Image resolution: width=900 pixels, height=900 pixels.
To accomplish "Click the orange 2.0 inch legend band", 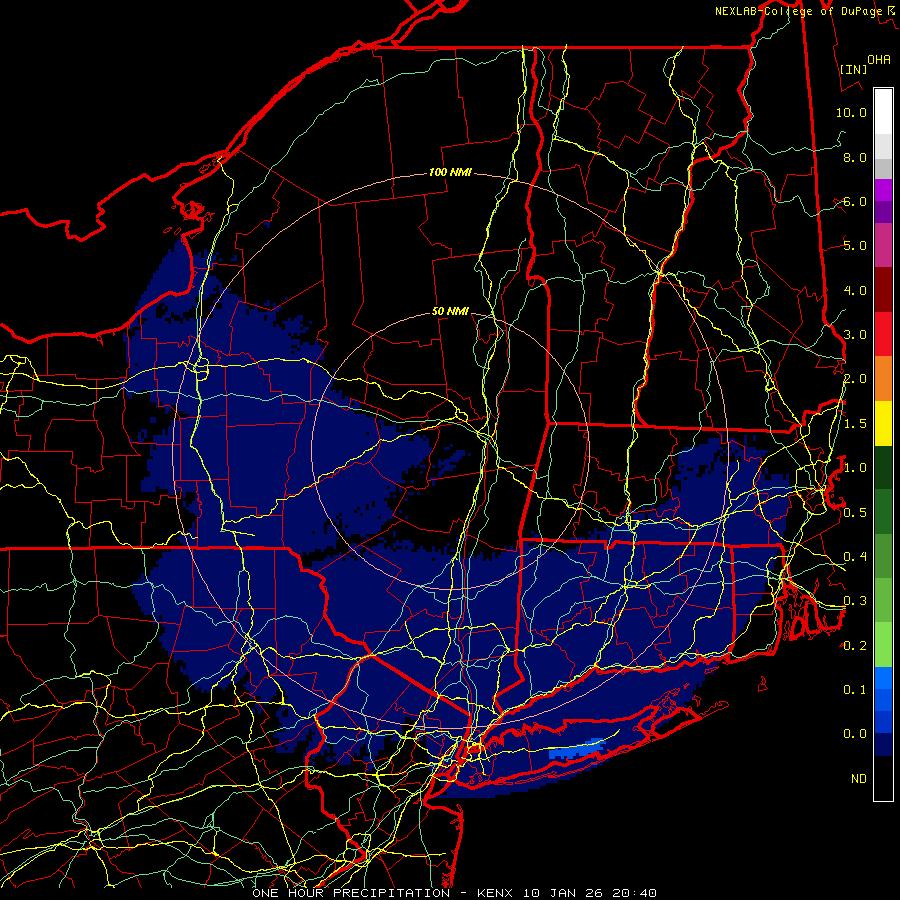I will click(883, 379).
